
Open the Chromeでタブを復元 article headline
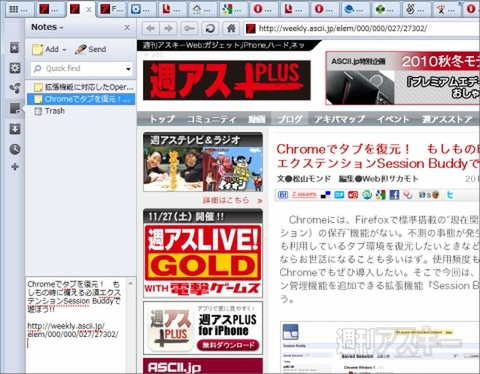click(378, 156)
